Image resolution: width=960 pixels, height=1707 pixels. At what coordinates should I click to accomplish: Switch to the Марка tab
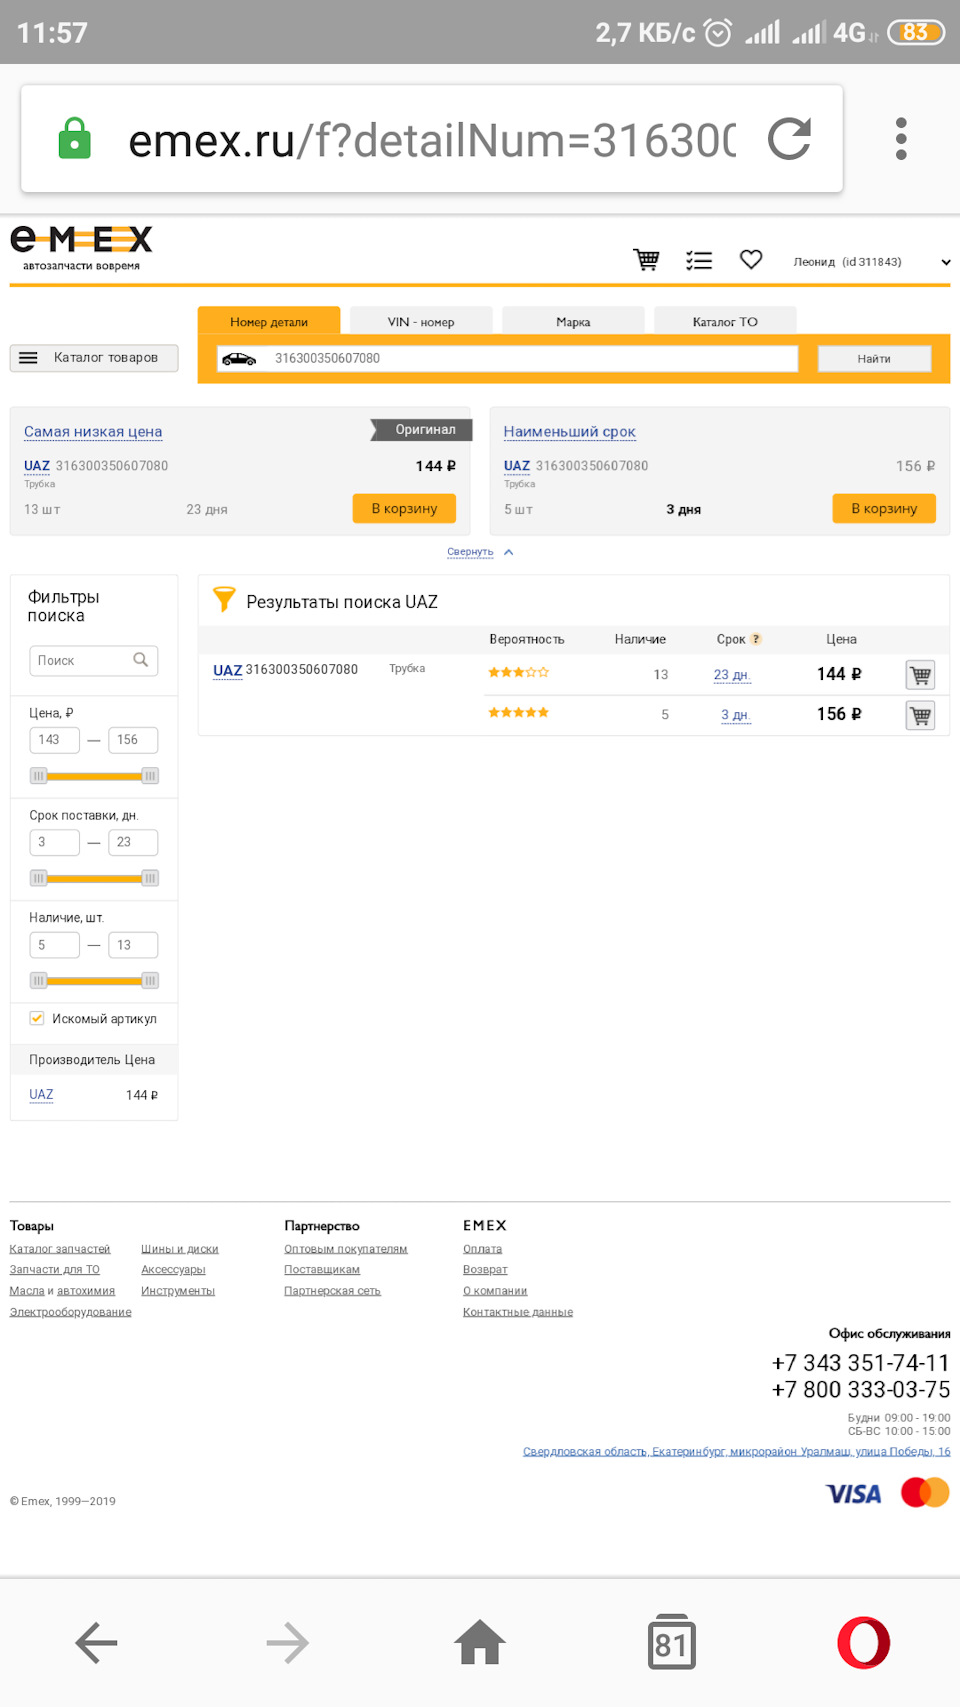(573, 322)
